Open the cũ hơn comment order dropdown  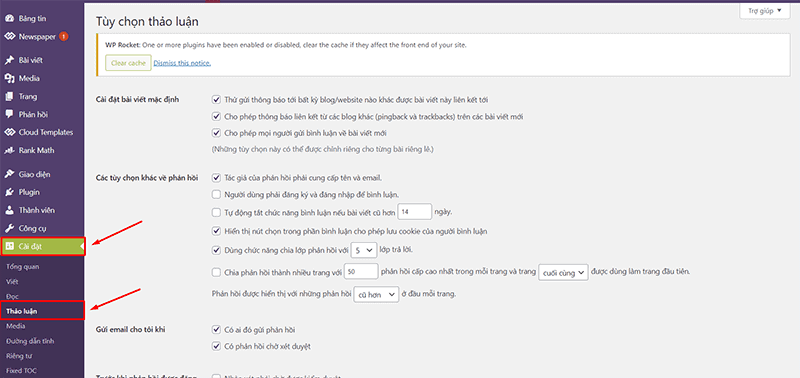tap(376, 294)
